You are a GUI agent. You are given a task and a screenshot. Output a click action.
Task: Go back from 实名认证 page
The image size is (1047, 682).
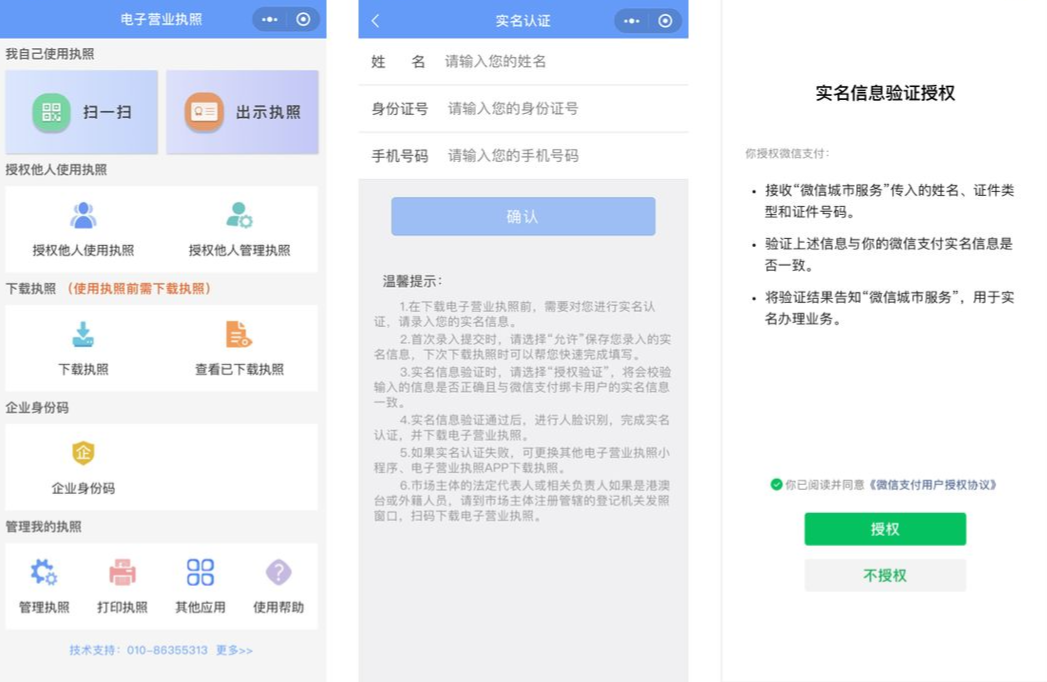click(x=375, y=21)
